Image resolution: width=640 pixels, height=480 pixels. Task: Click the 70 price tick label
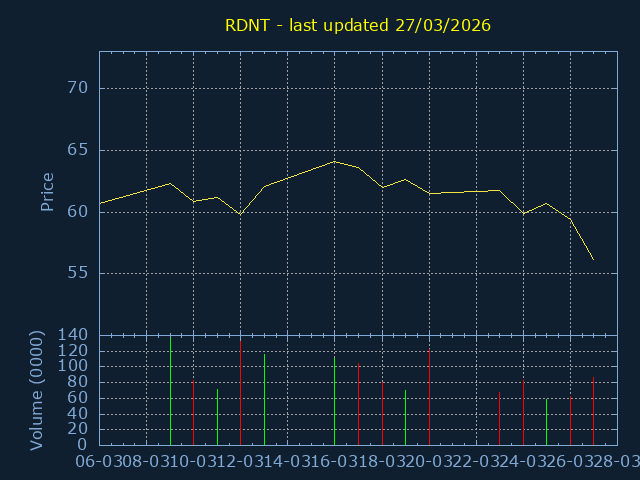[78, 88]
